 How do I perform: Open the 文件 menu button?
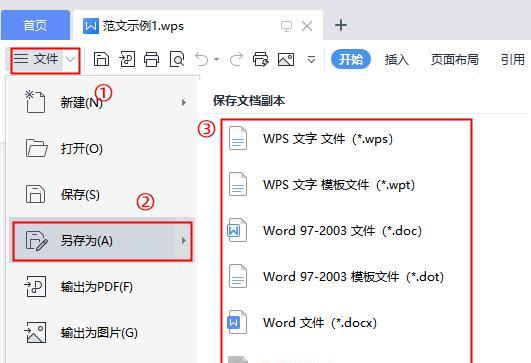37,60
